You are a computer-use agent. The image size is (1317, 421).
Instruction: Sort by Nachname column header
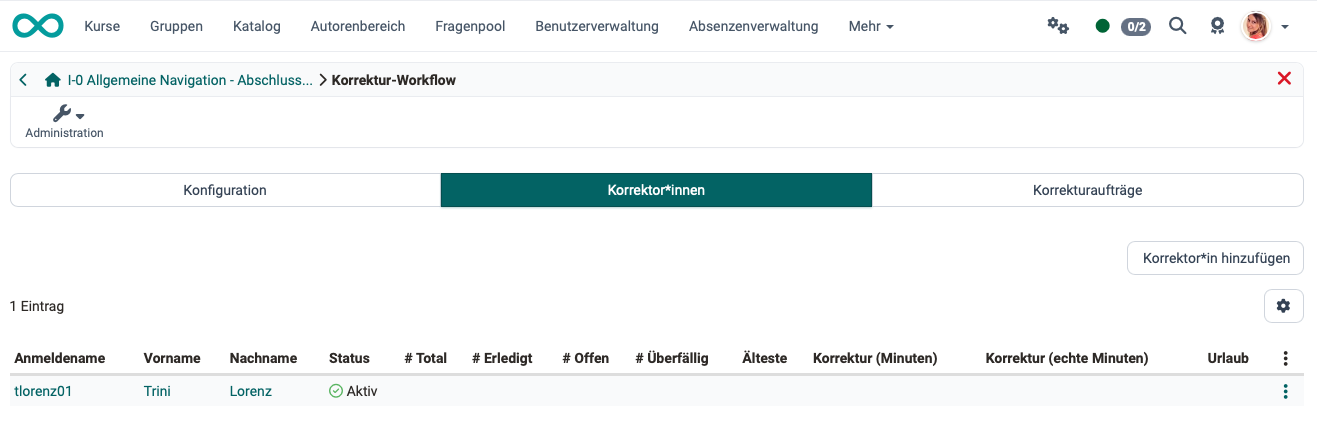(x=264, y=358)
